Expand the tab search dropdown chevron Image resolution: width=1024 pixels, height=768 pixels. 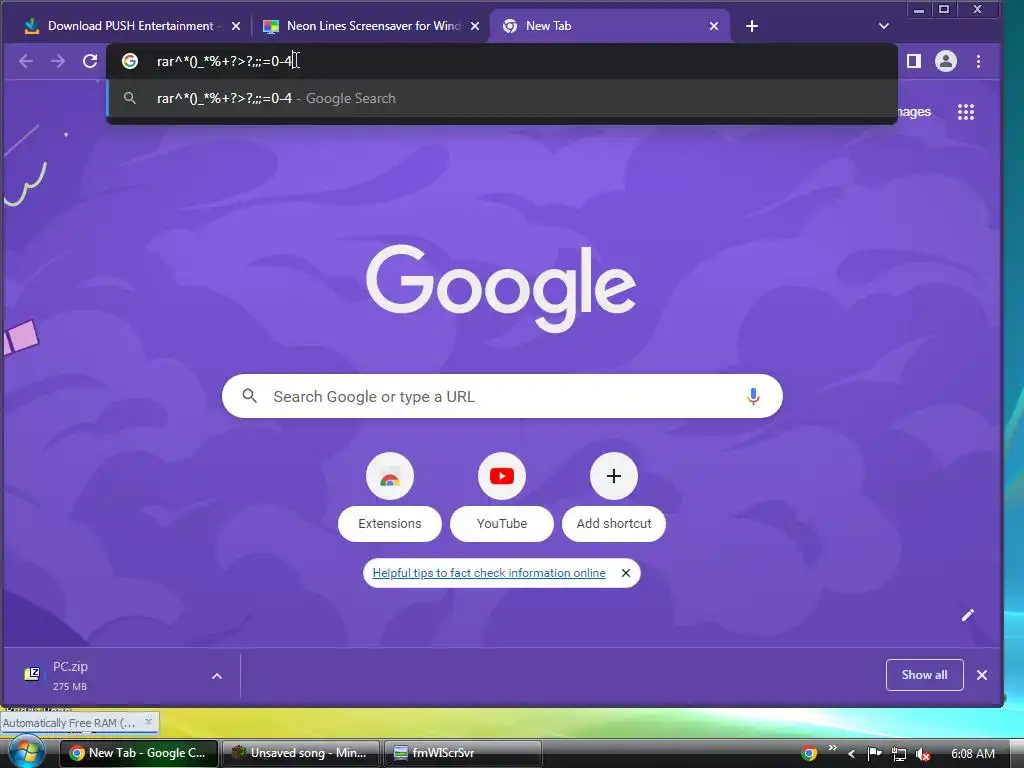(x=884, y=26)
